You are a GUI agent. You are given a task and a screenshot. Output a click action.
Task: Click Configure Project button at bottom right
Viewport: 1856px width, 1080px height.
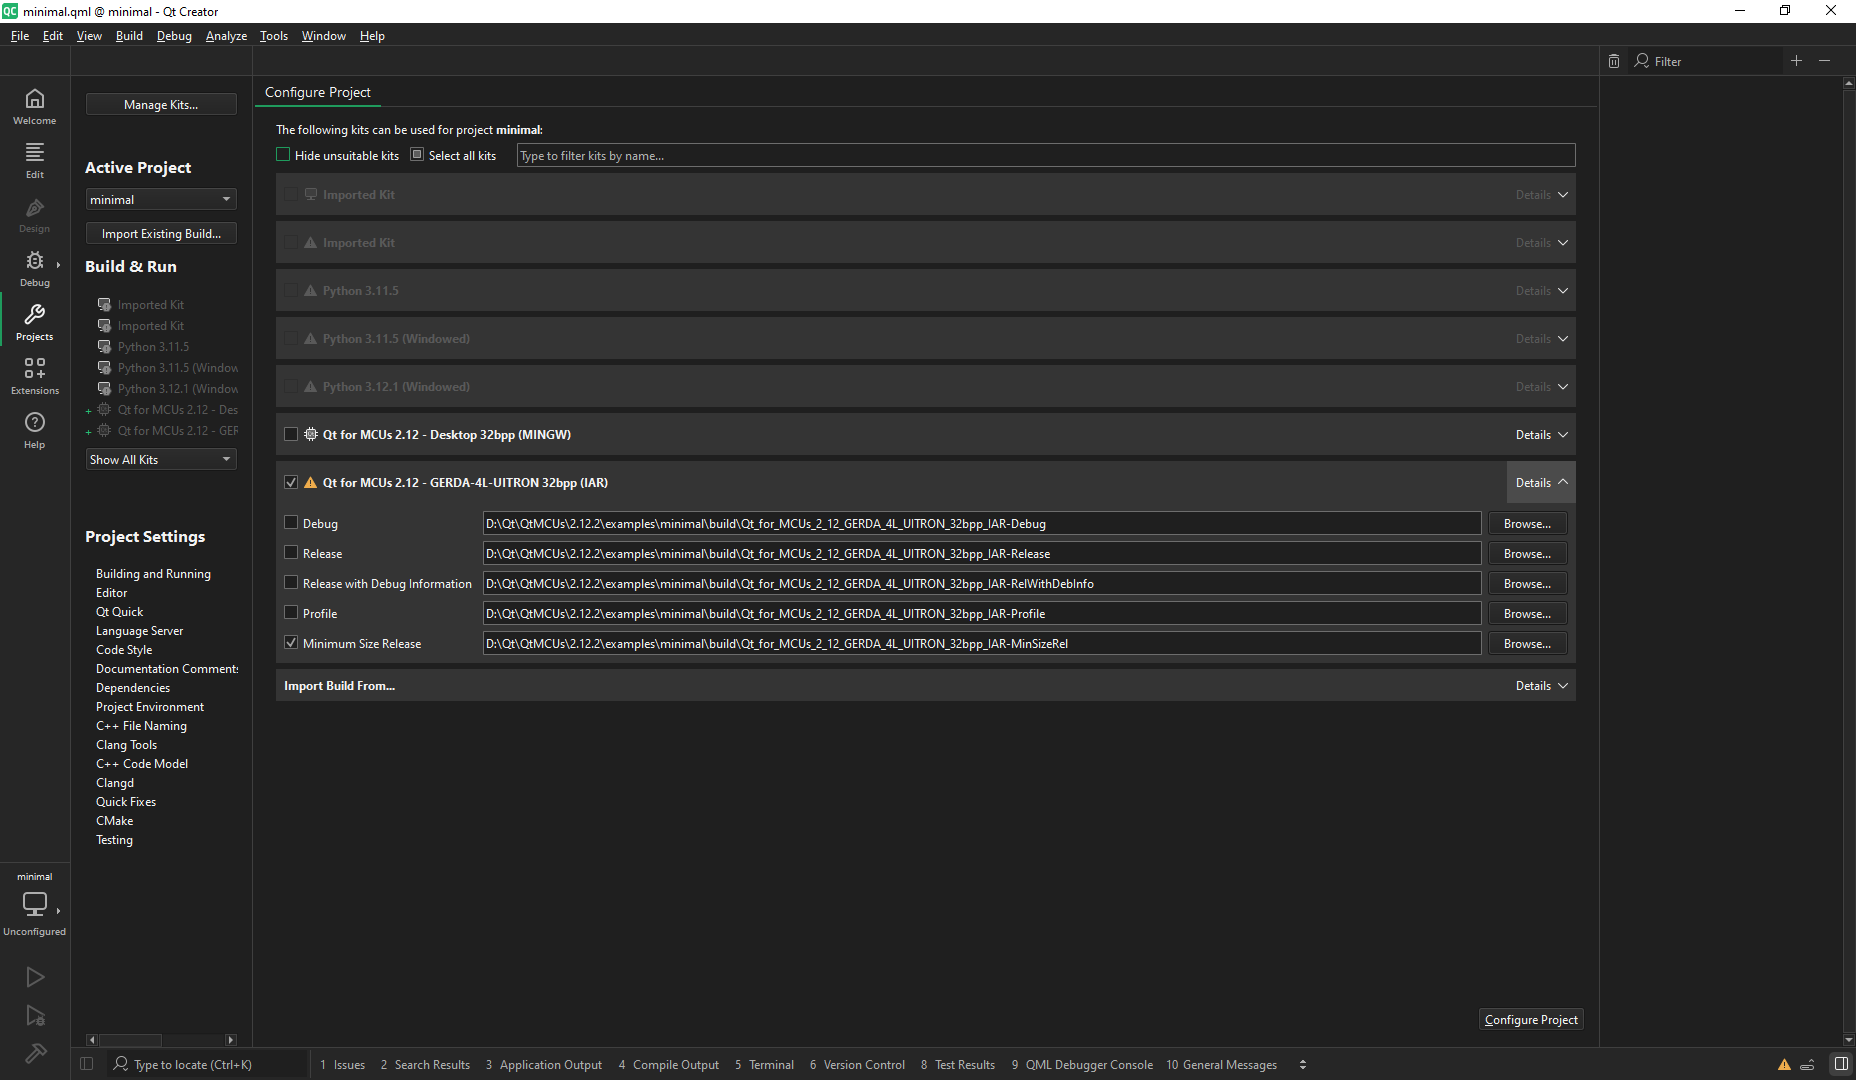(x=1531, y=1019)
